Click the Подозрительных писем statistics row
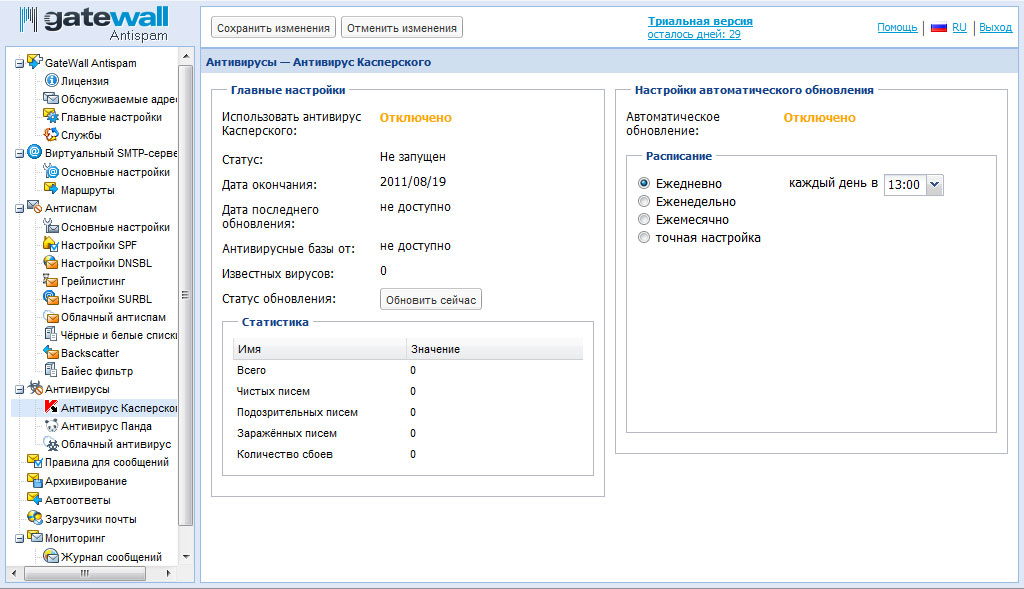 [x=408, y=412]
